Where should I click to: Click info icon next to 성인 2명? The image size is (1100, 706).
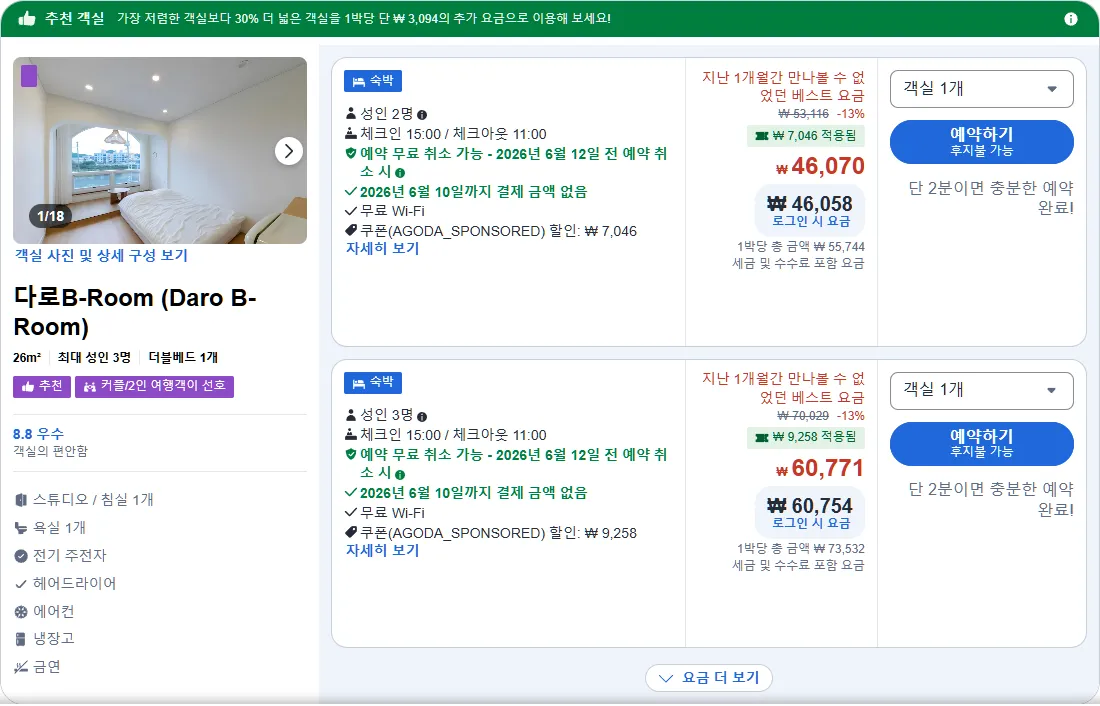422,114
